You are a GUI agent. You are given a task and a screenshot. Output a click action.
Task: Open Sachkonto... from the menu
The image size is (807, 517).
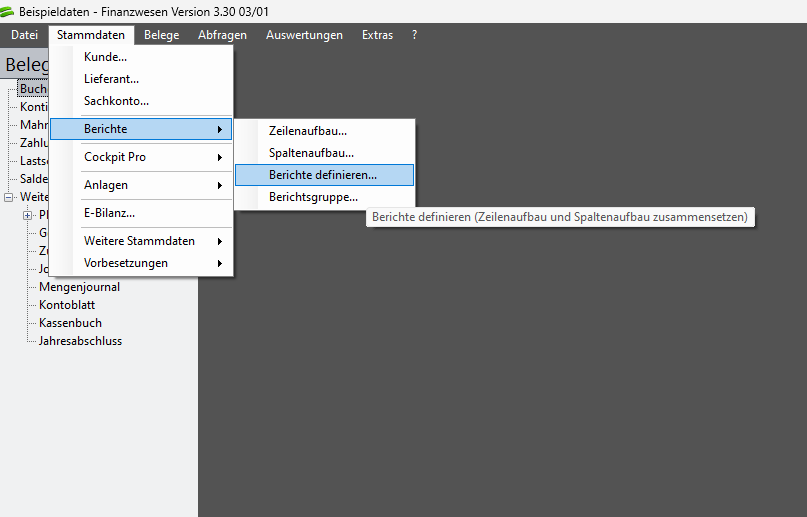116,101
